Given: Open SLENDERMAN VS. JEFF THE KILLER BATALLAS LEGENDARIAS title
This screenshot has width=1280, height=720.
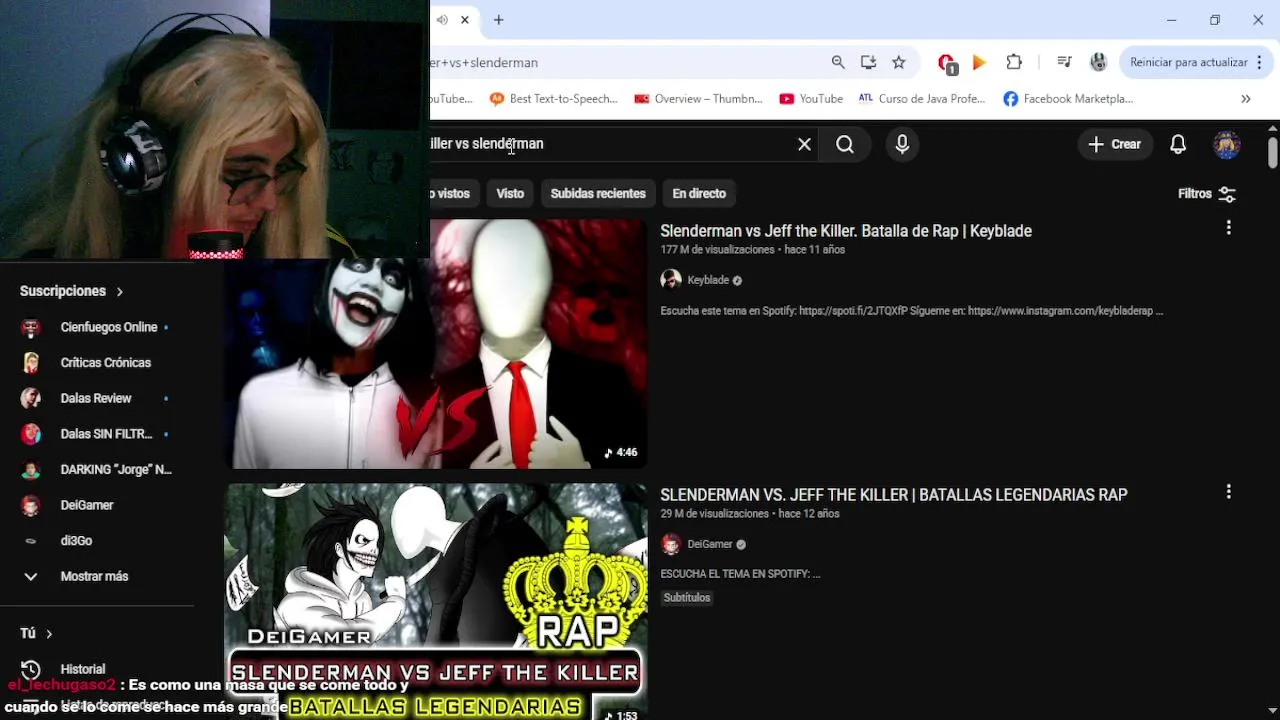Looking at the screenshot, I should click(x=894, y=495).
